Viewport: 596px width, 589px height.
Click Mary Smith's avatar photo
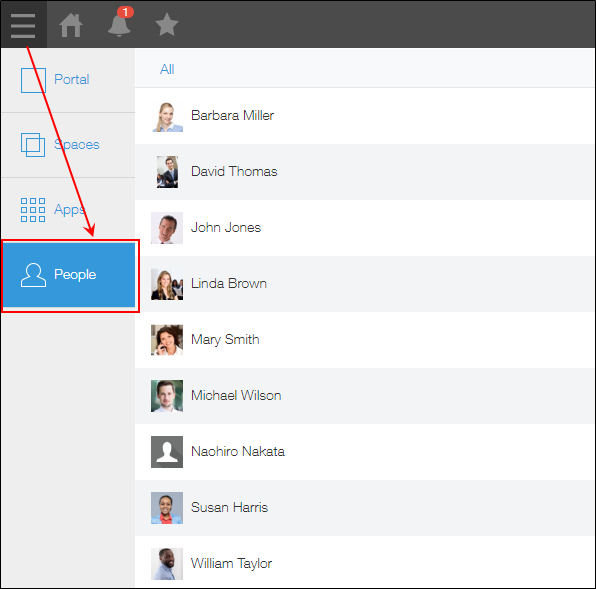167,340
